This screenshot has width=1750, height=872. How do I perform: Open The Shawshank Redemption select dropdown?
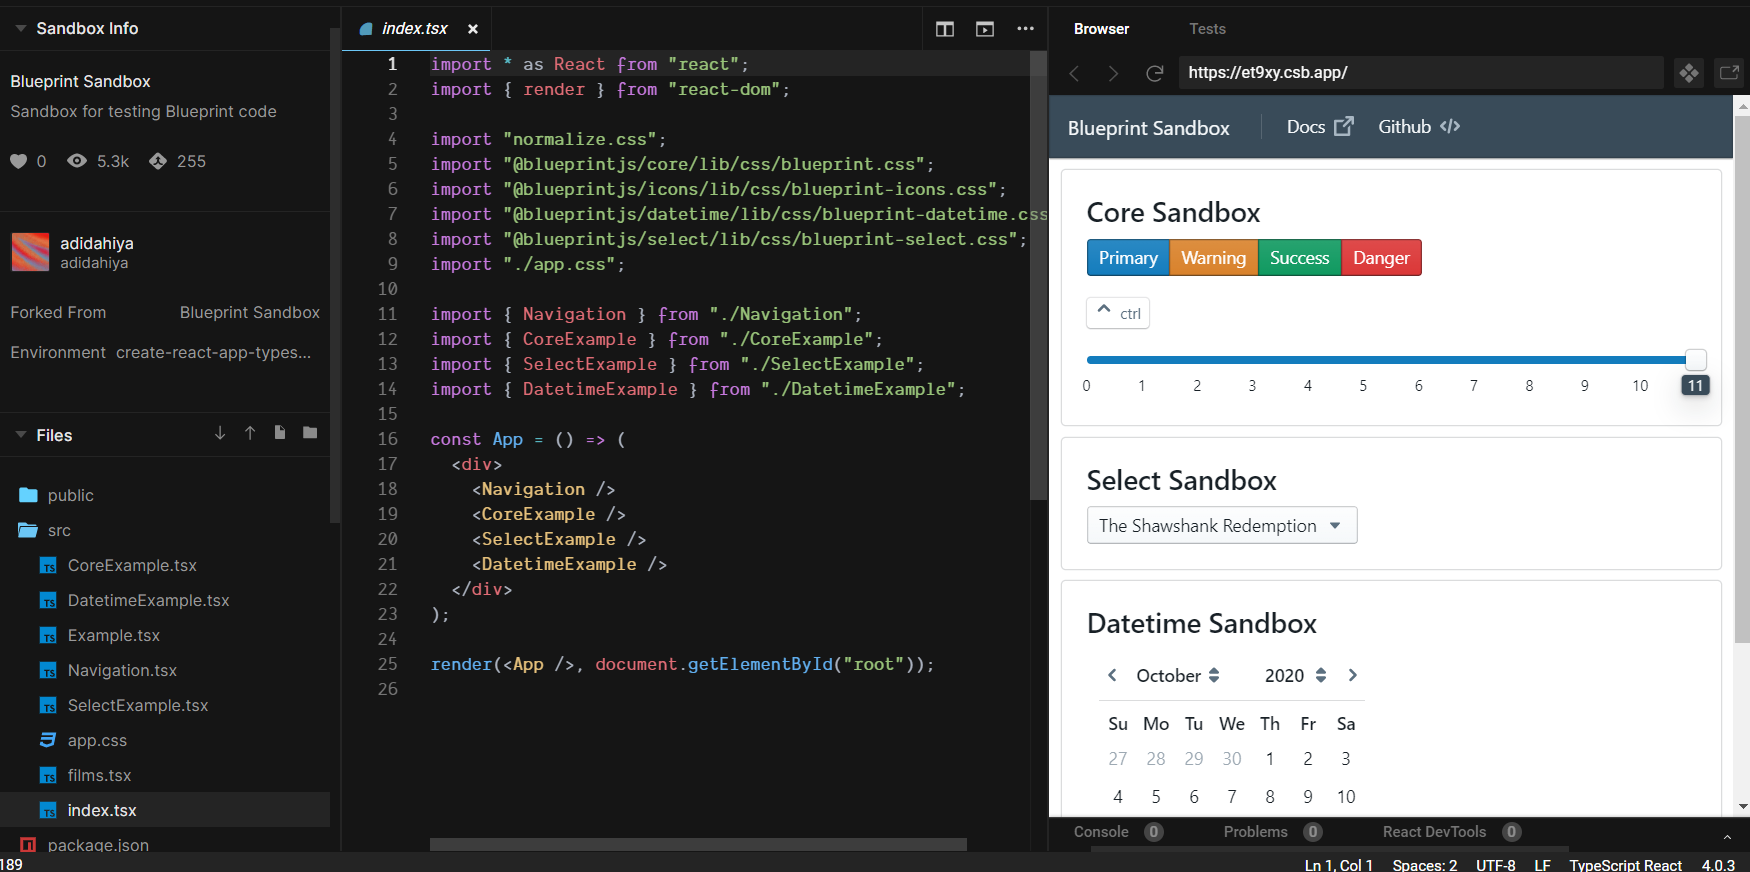1221,526
